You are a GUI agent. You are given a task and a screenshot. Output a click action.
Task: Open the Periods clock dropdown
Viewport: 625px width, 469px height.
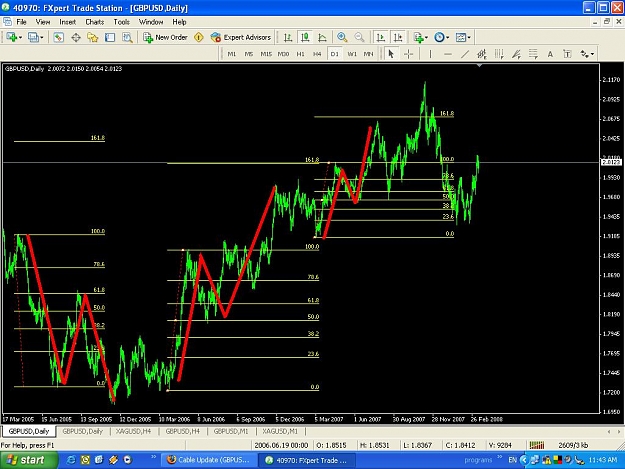pos(442,37)
